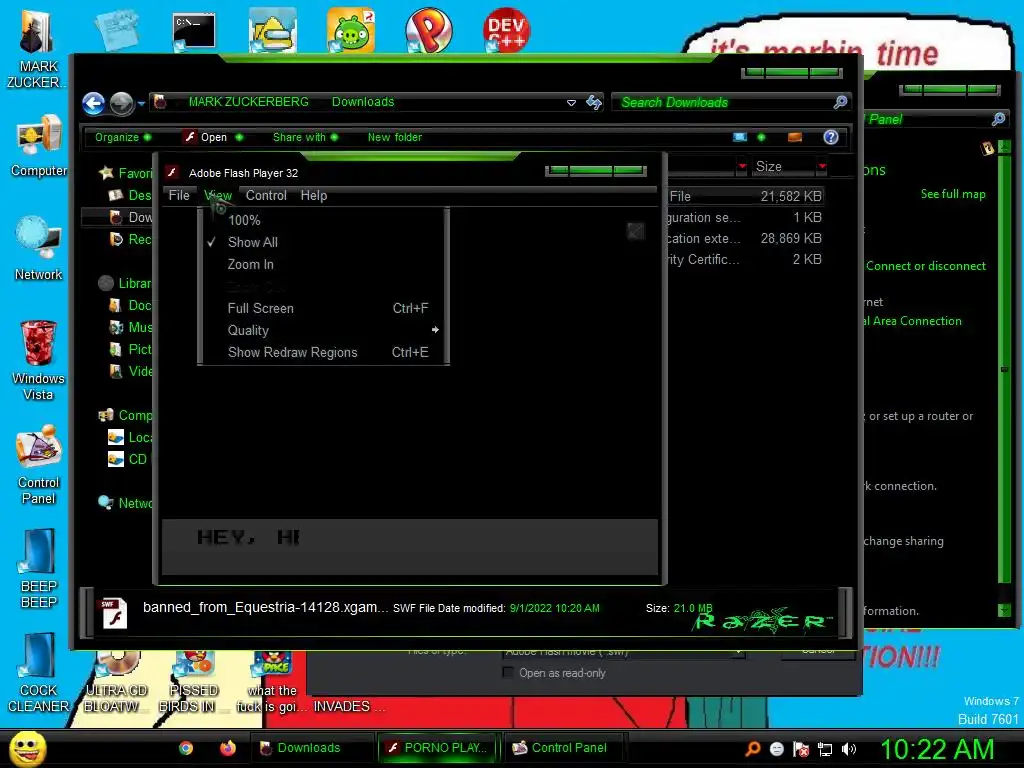1024x768 pixels.
Task: Launch the command prompt desktop shortcut
Action: [193, 31]
